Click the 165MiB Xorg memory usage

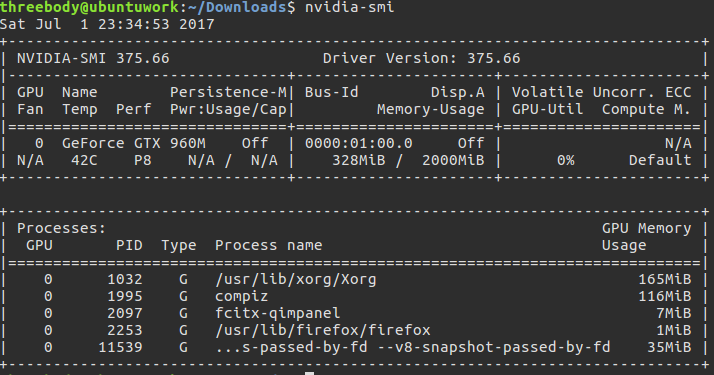[x=664, y=279]
